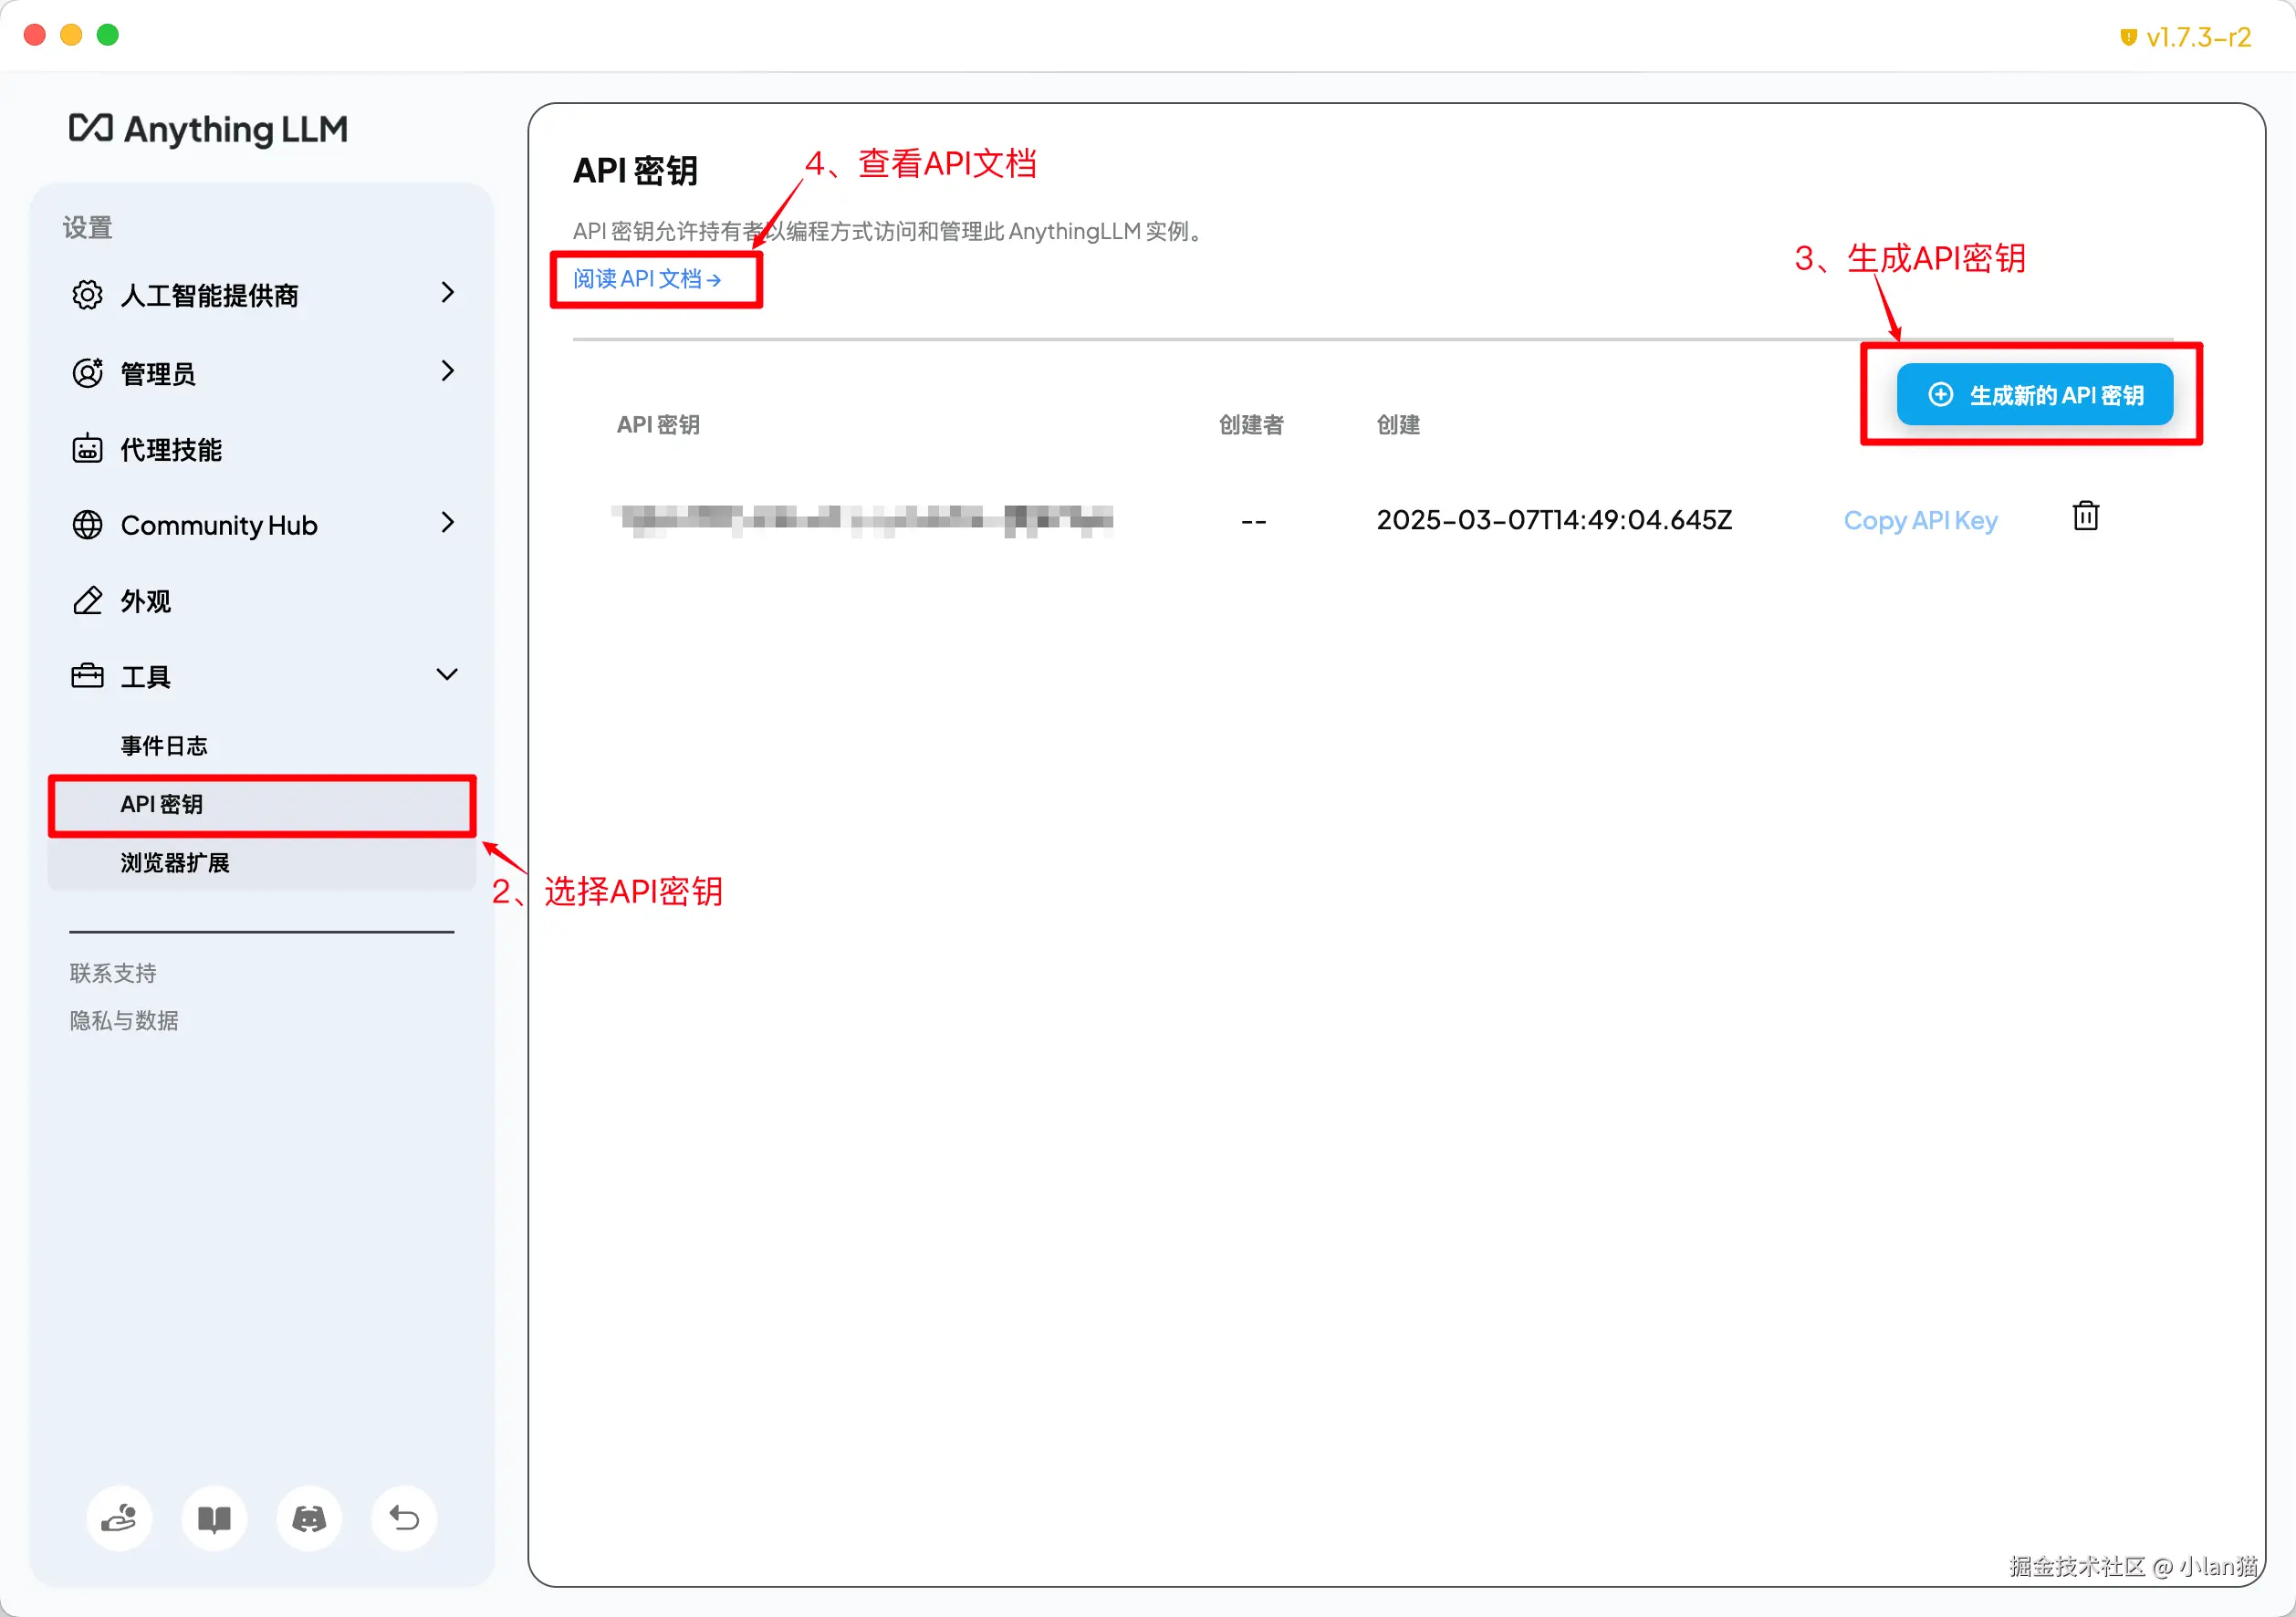Click the version shield icon v1.7.3-r2
2296x1617 pixels.
pyautogui.click(x=2128, y=37)
